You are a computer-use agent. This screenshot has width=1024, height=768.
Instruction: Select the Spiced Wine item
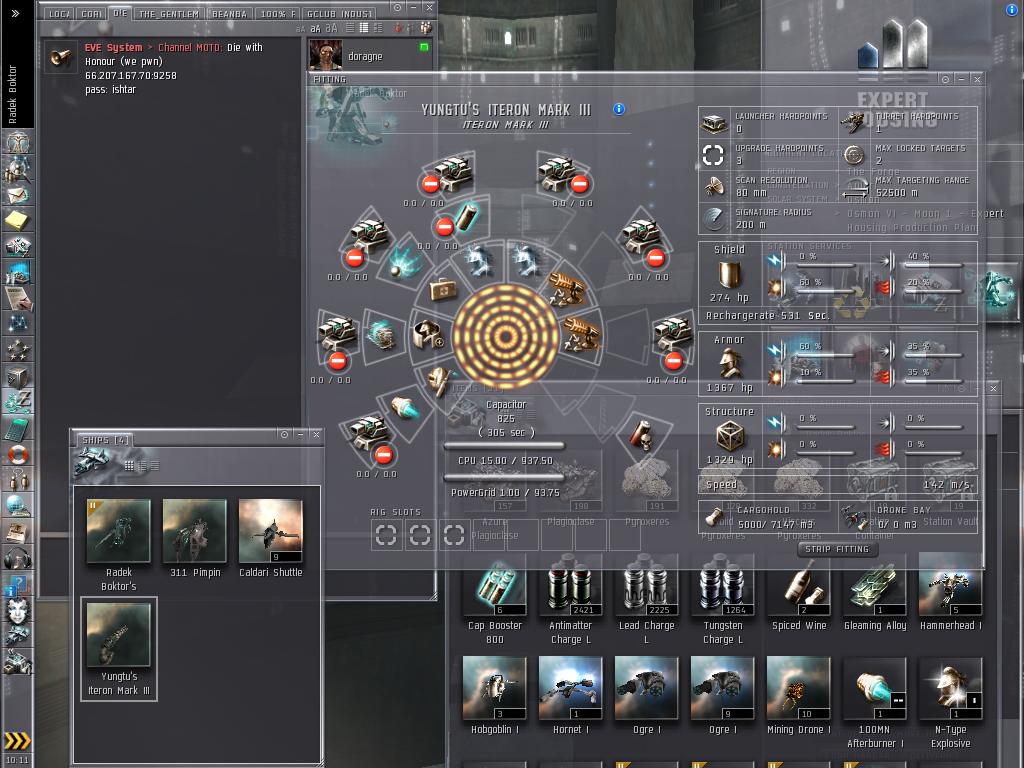[x=799, y=593]
